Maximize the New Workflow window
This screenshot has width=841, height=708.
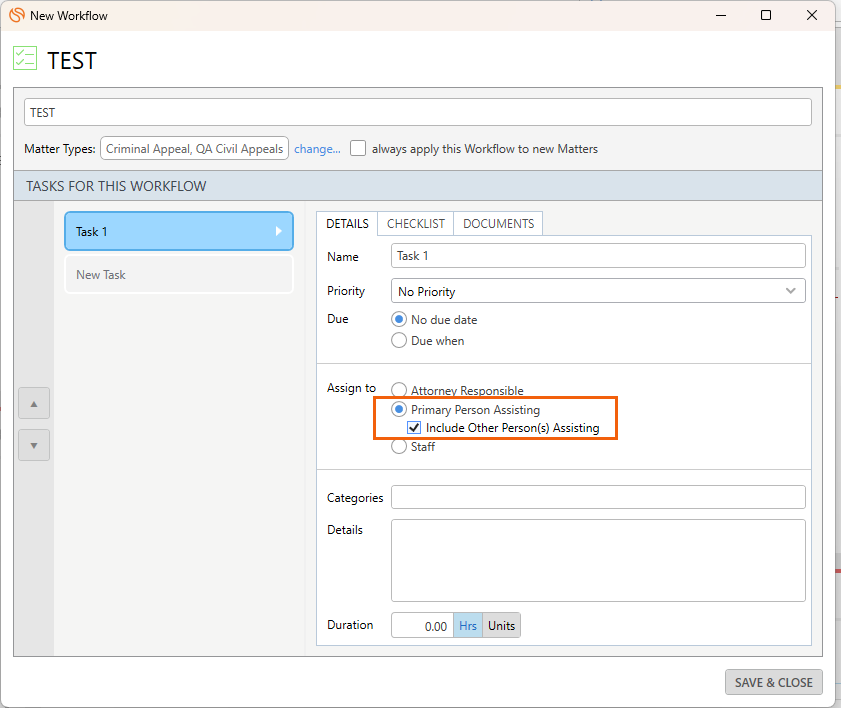tap(766, 15)
